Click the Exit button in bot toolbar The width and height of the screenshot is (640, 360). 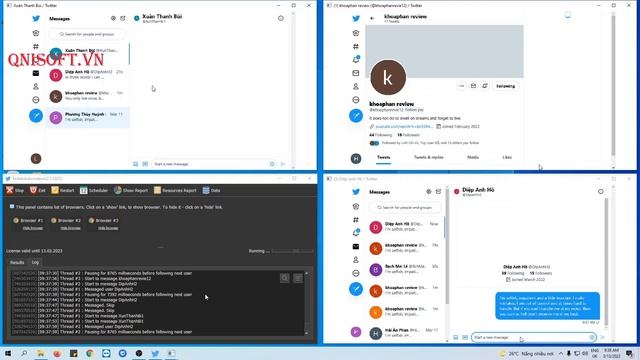(x=38, y=190)
